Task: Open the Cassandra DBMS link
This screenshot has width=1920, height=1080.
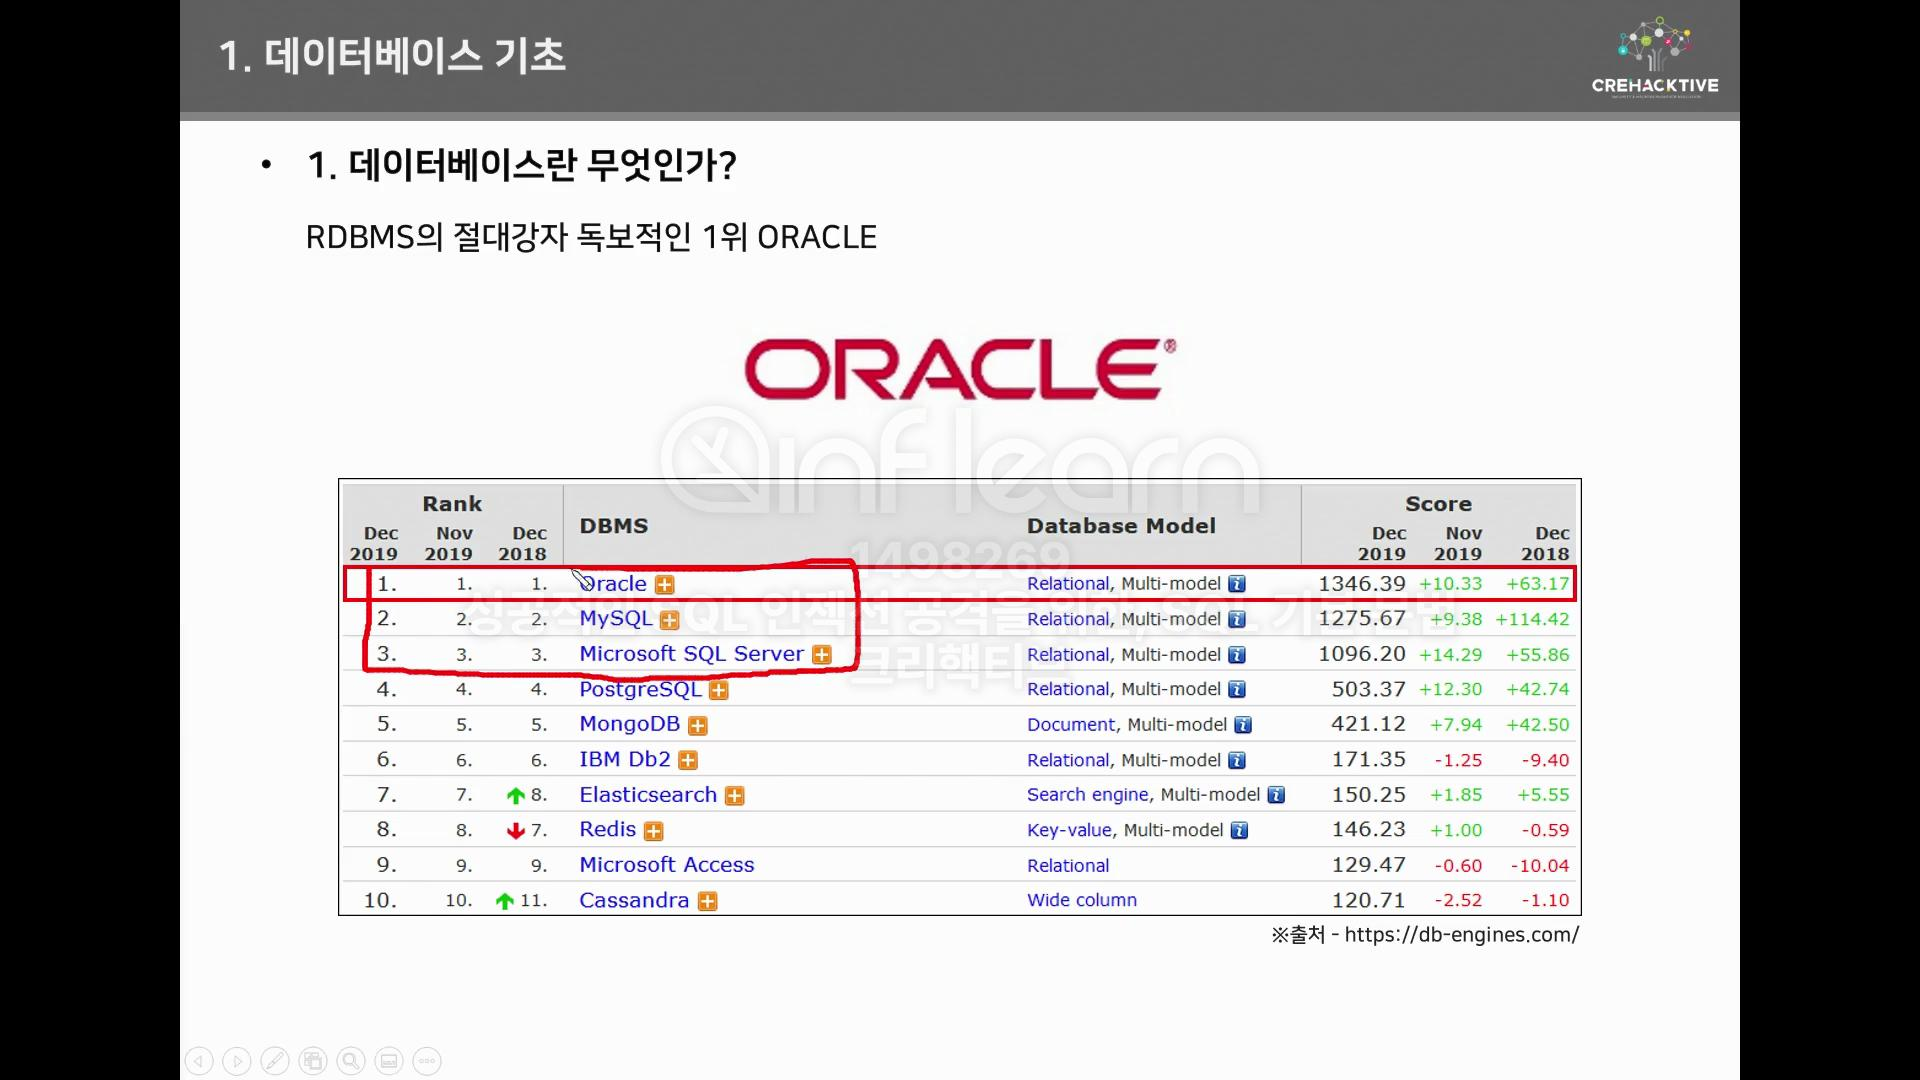Action: tap(634, 900)
